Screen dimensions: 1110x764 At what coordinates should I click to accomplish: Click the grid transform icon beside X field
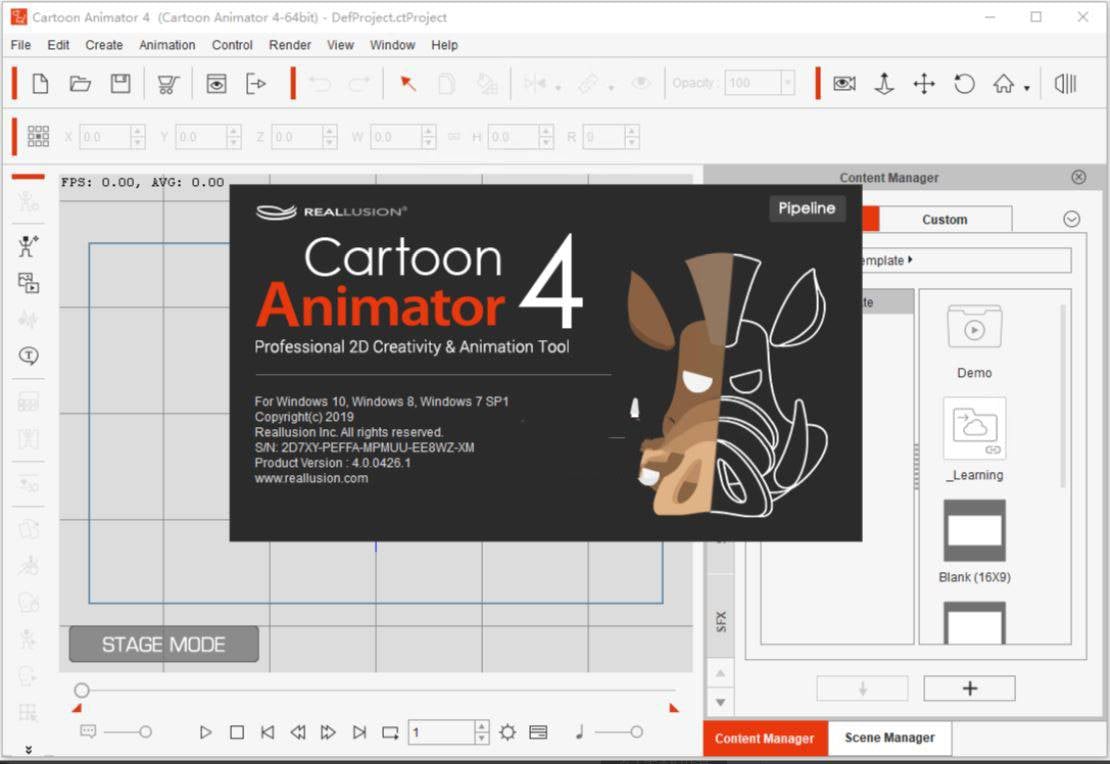38,136
